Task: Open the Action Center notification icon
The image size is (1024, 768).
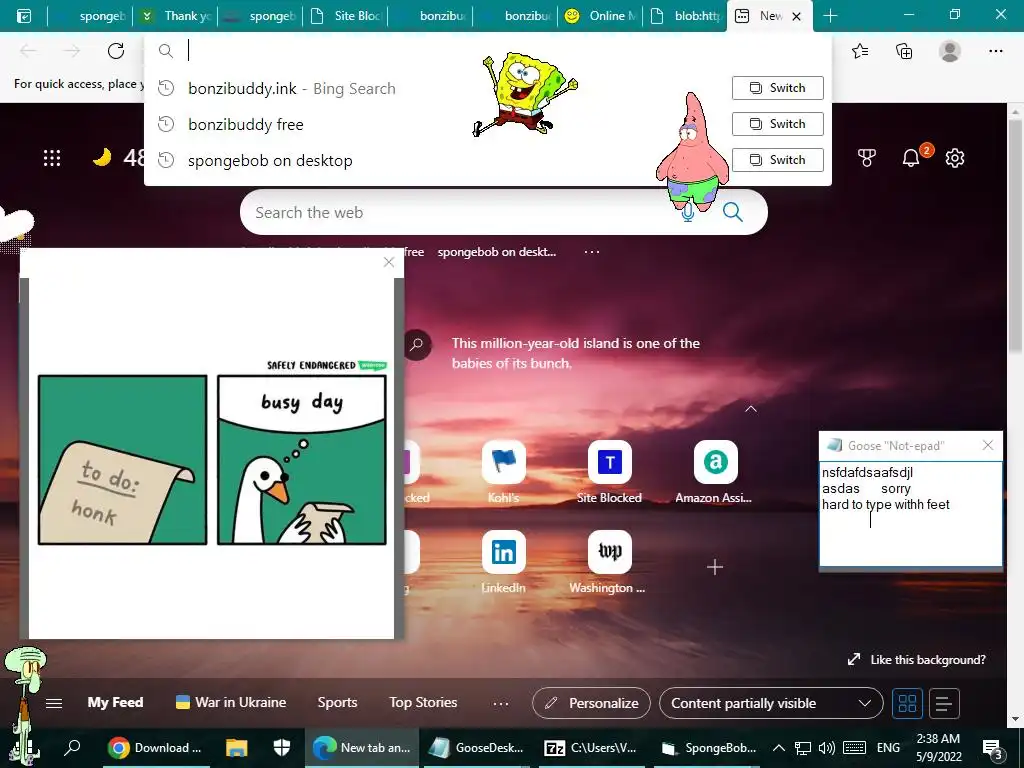Action: point(993,749)
